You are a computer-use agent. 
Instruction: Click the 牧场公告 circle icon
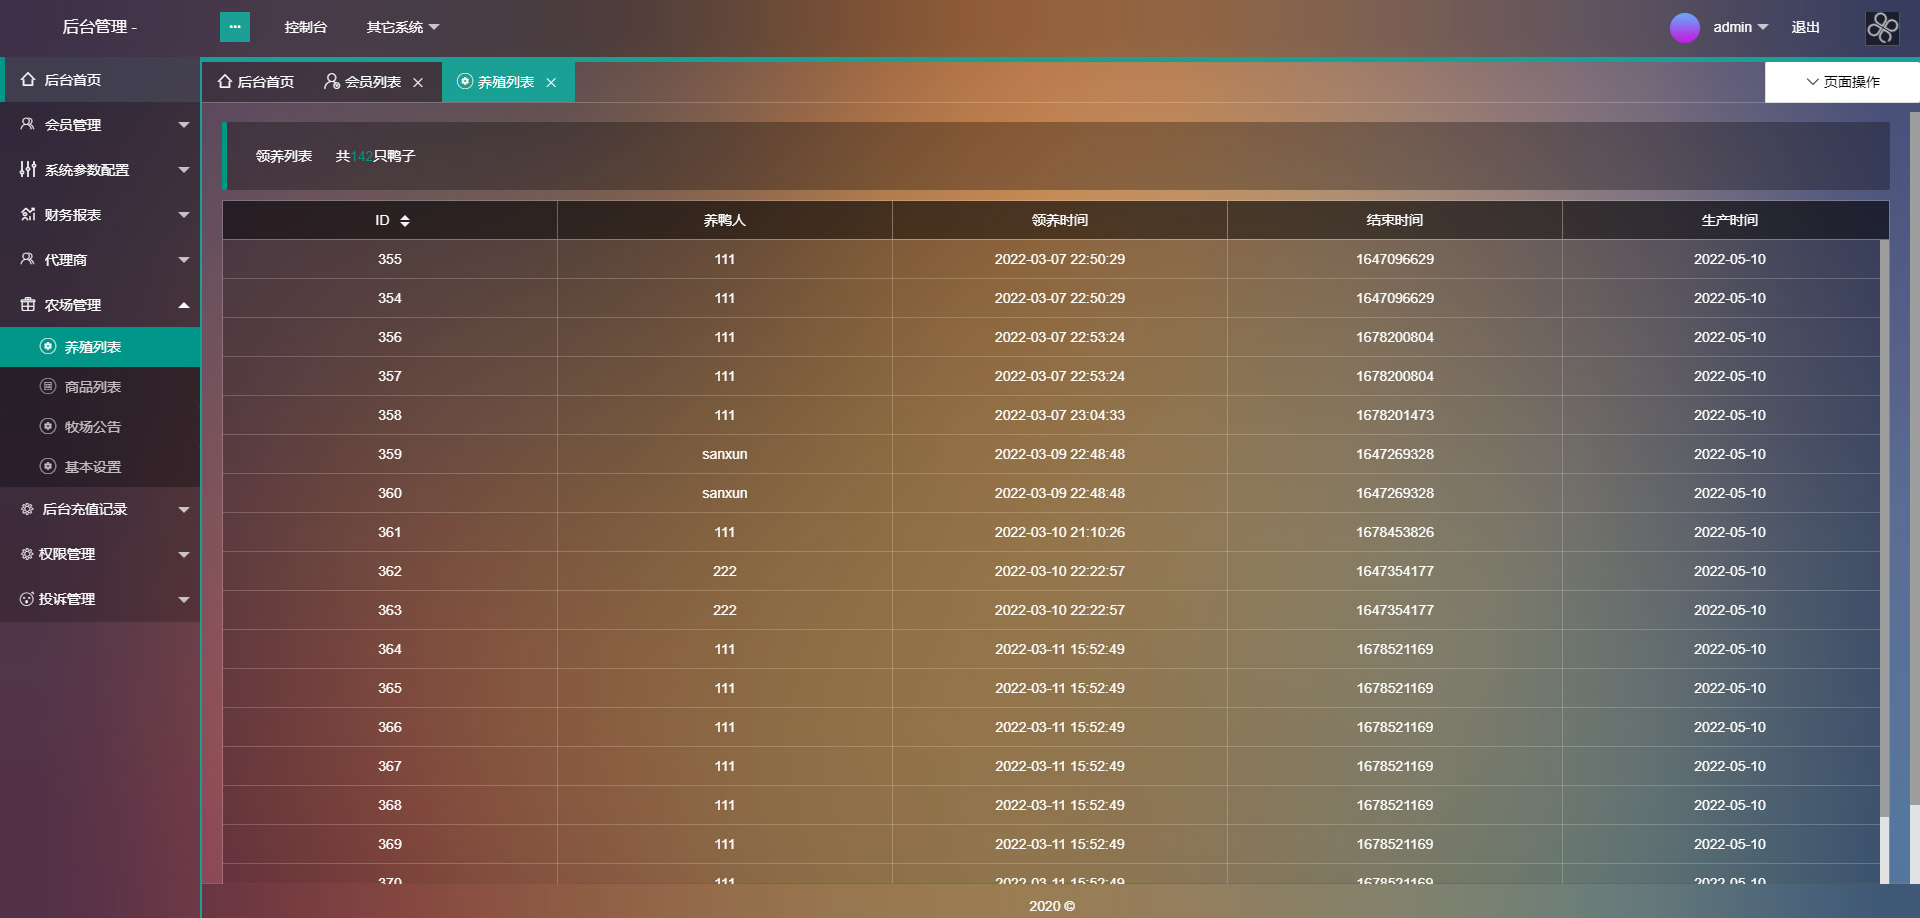click(48, 426)
